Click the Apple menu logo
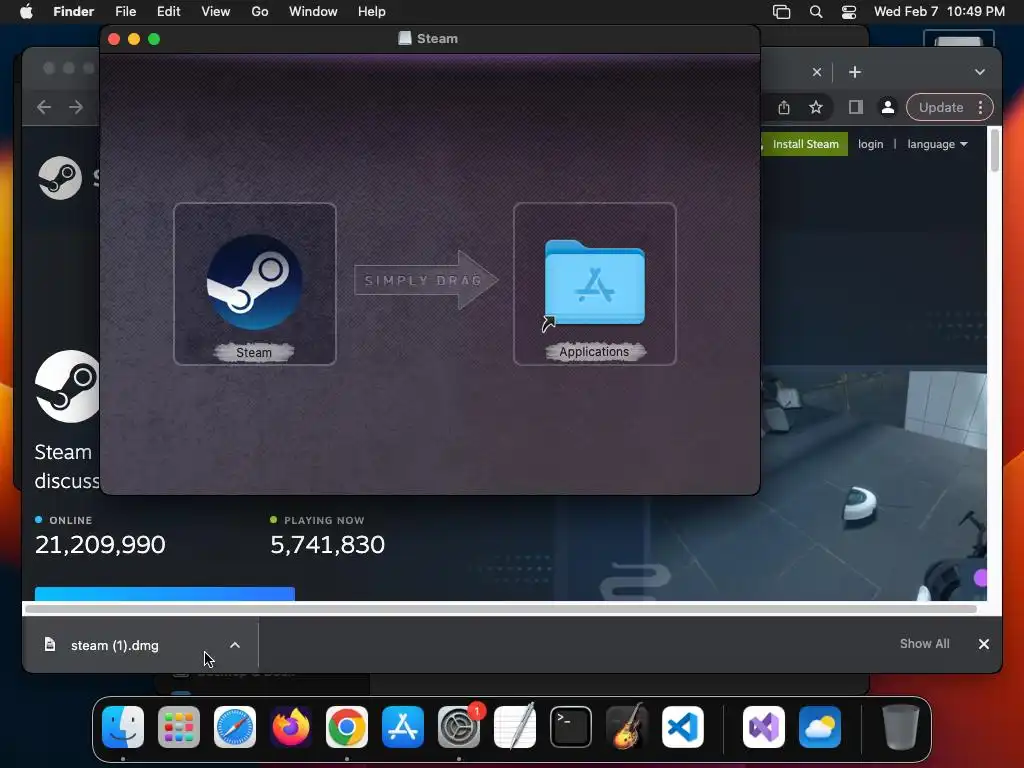This screenshot has width=1024, height=768. coord(26,11)
